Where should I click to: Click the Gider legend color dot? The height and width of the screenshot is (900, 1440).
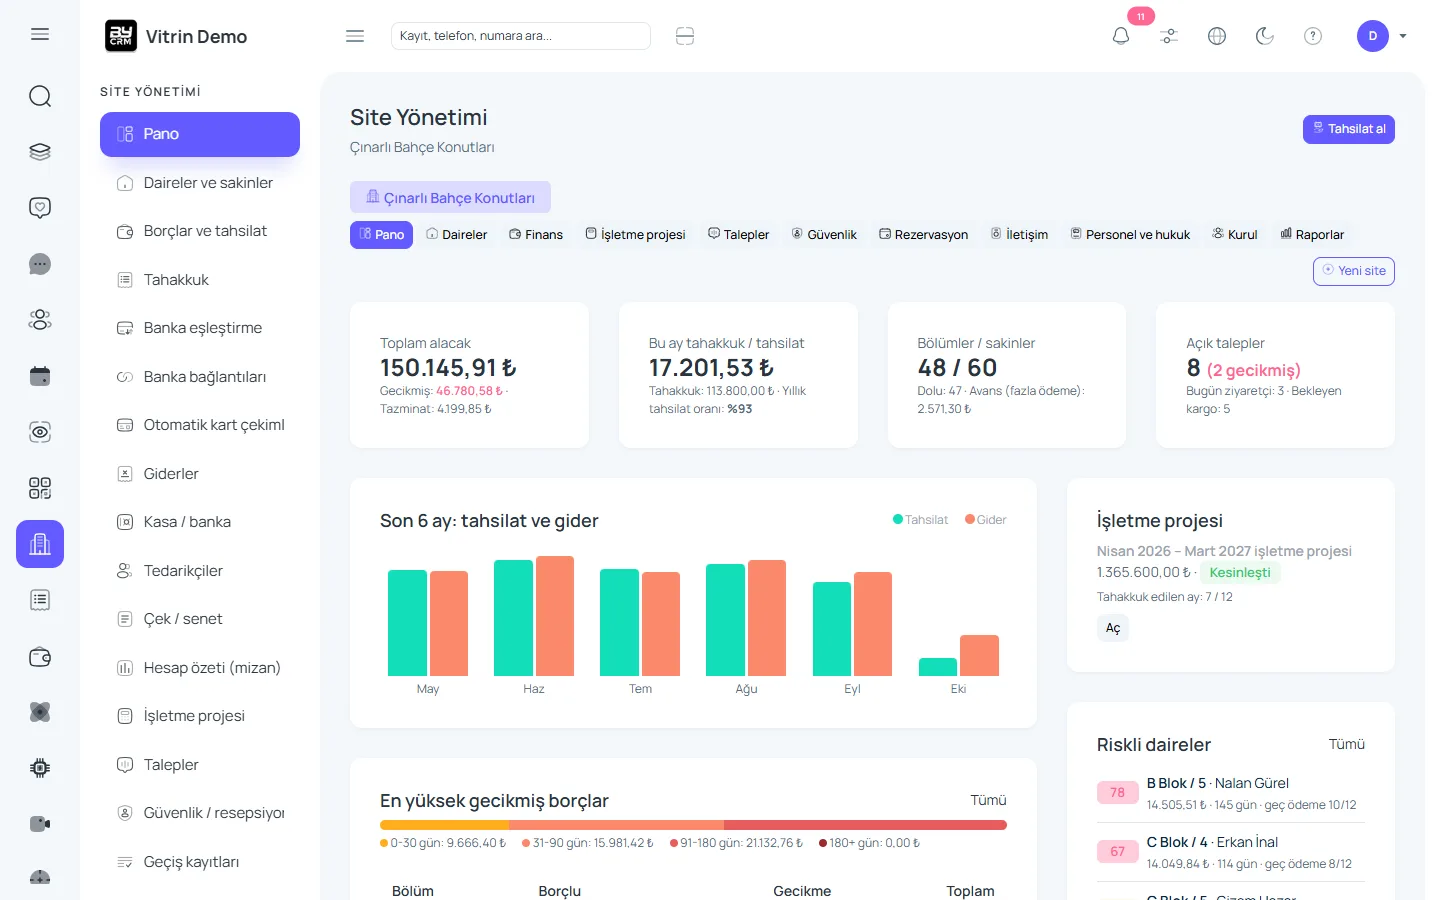tap(970, 519)
